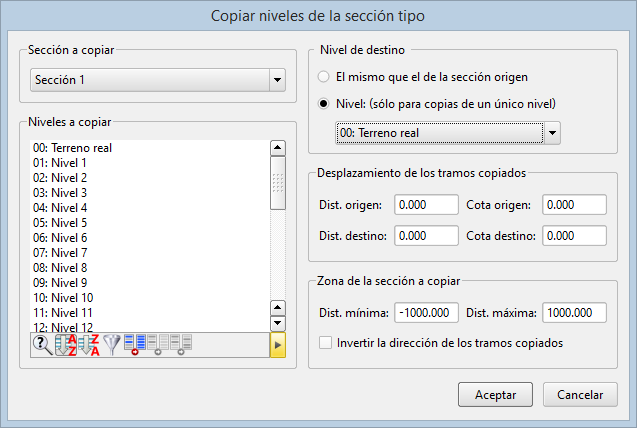637x428 pixels.
Task: Click the lower up arrow of the list scrollbar
Action: (278, 308)
